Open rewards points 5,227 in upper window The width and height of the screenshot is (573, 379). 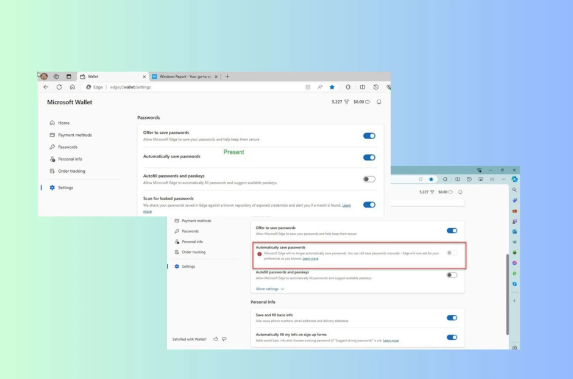340,102
